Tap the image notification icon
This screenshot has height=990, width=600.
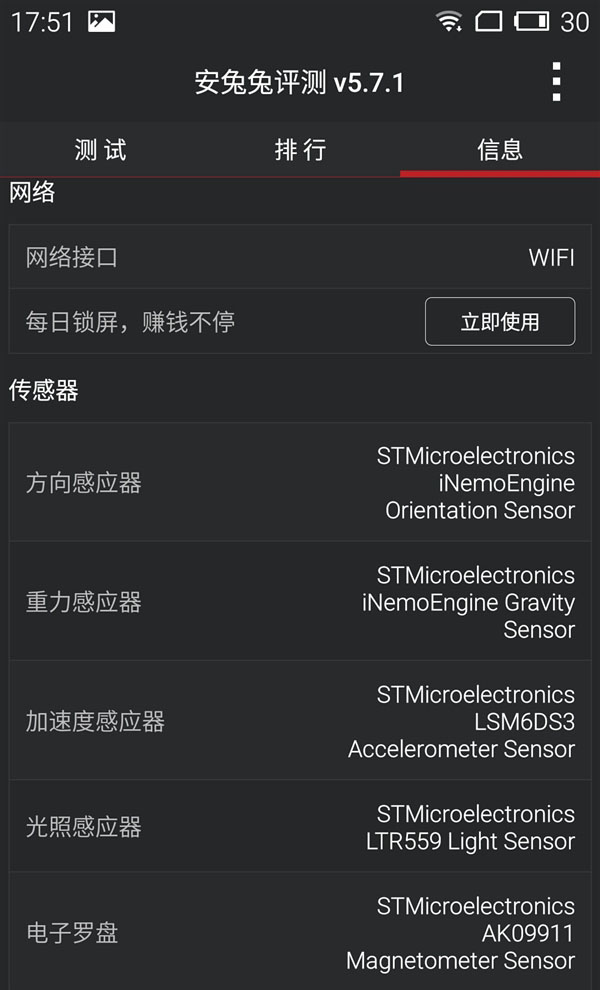click(x=101, y=21)
